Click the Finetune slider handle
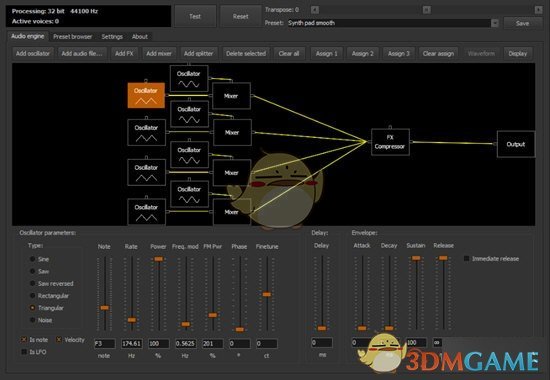This screenshot has width=550, height=380. [267, 294]
